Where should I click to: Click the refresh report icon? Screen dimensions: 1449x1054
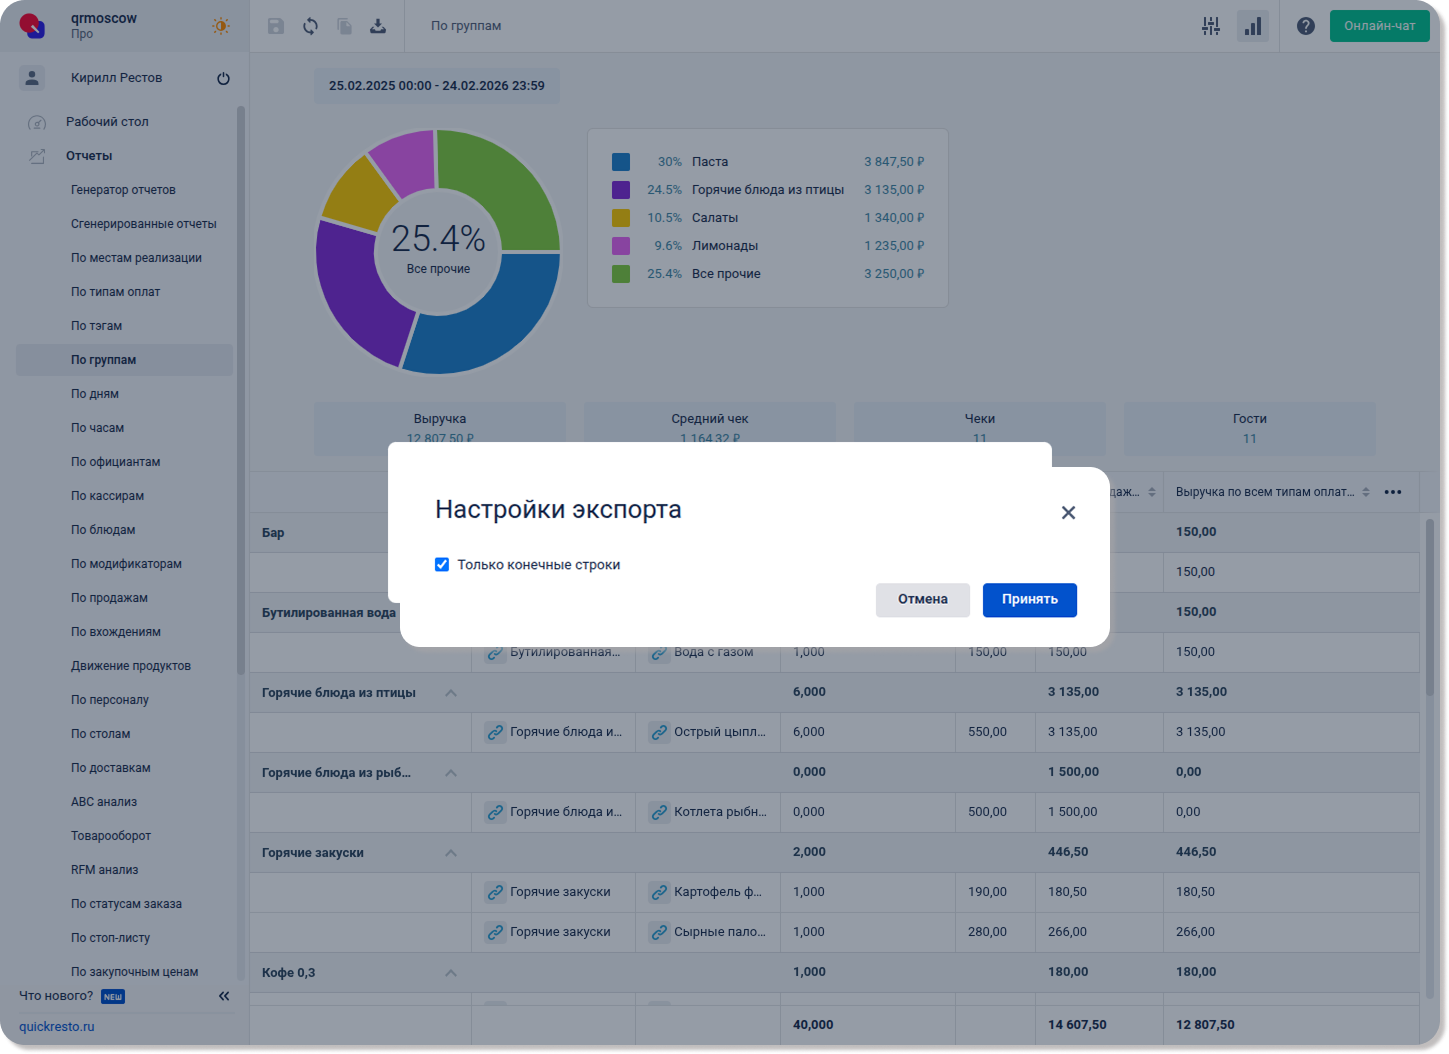pos(310,26)
